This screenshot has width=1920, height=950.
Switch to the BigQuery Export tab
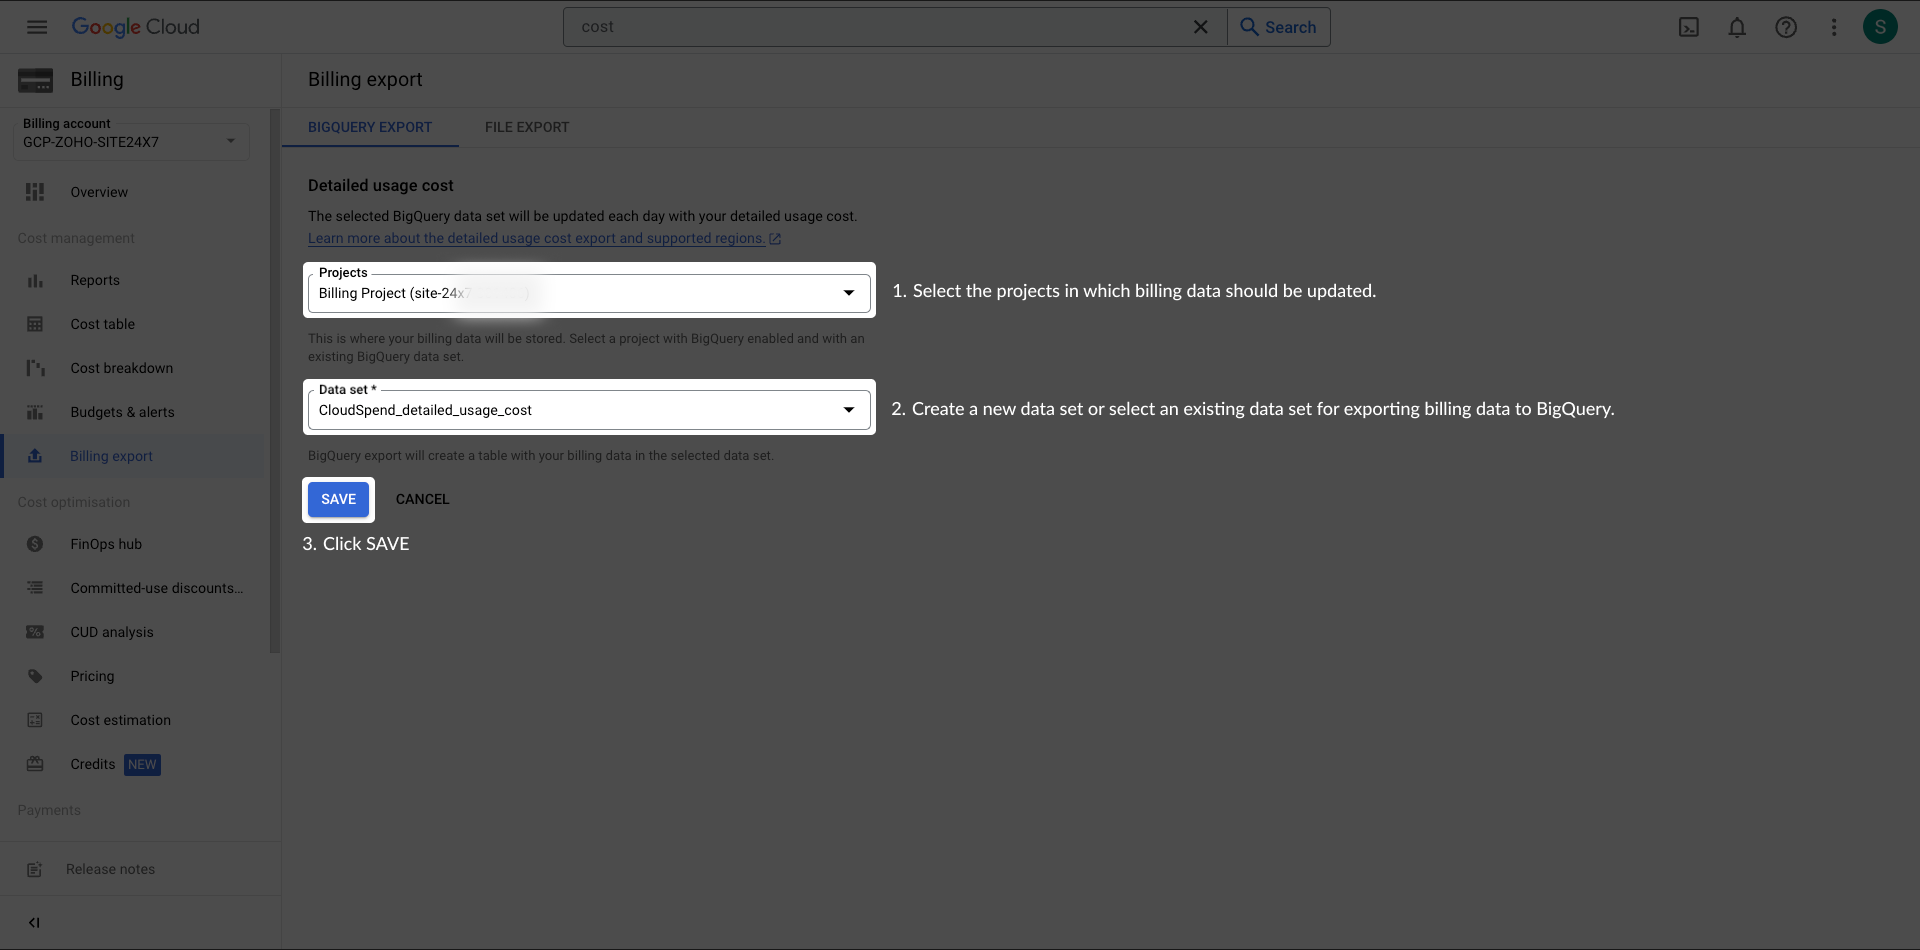[370, 127]
